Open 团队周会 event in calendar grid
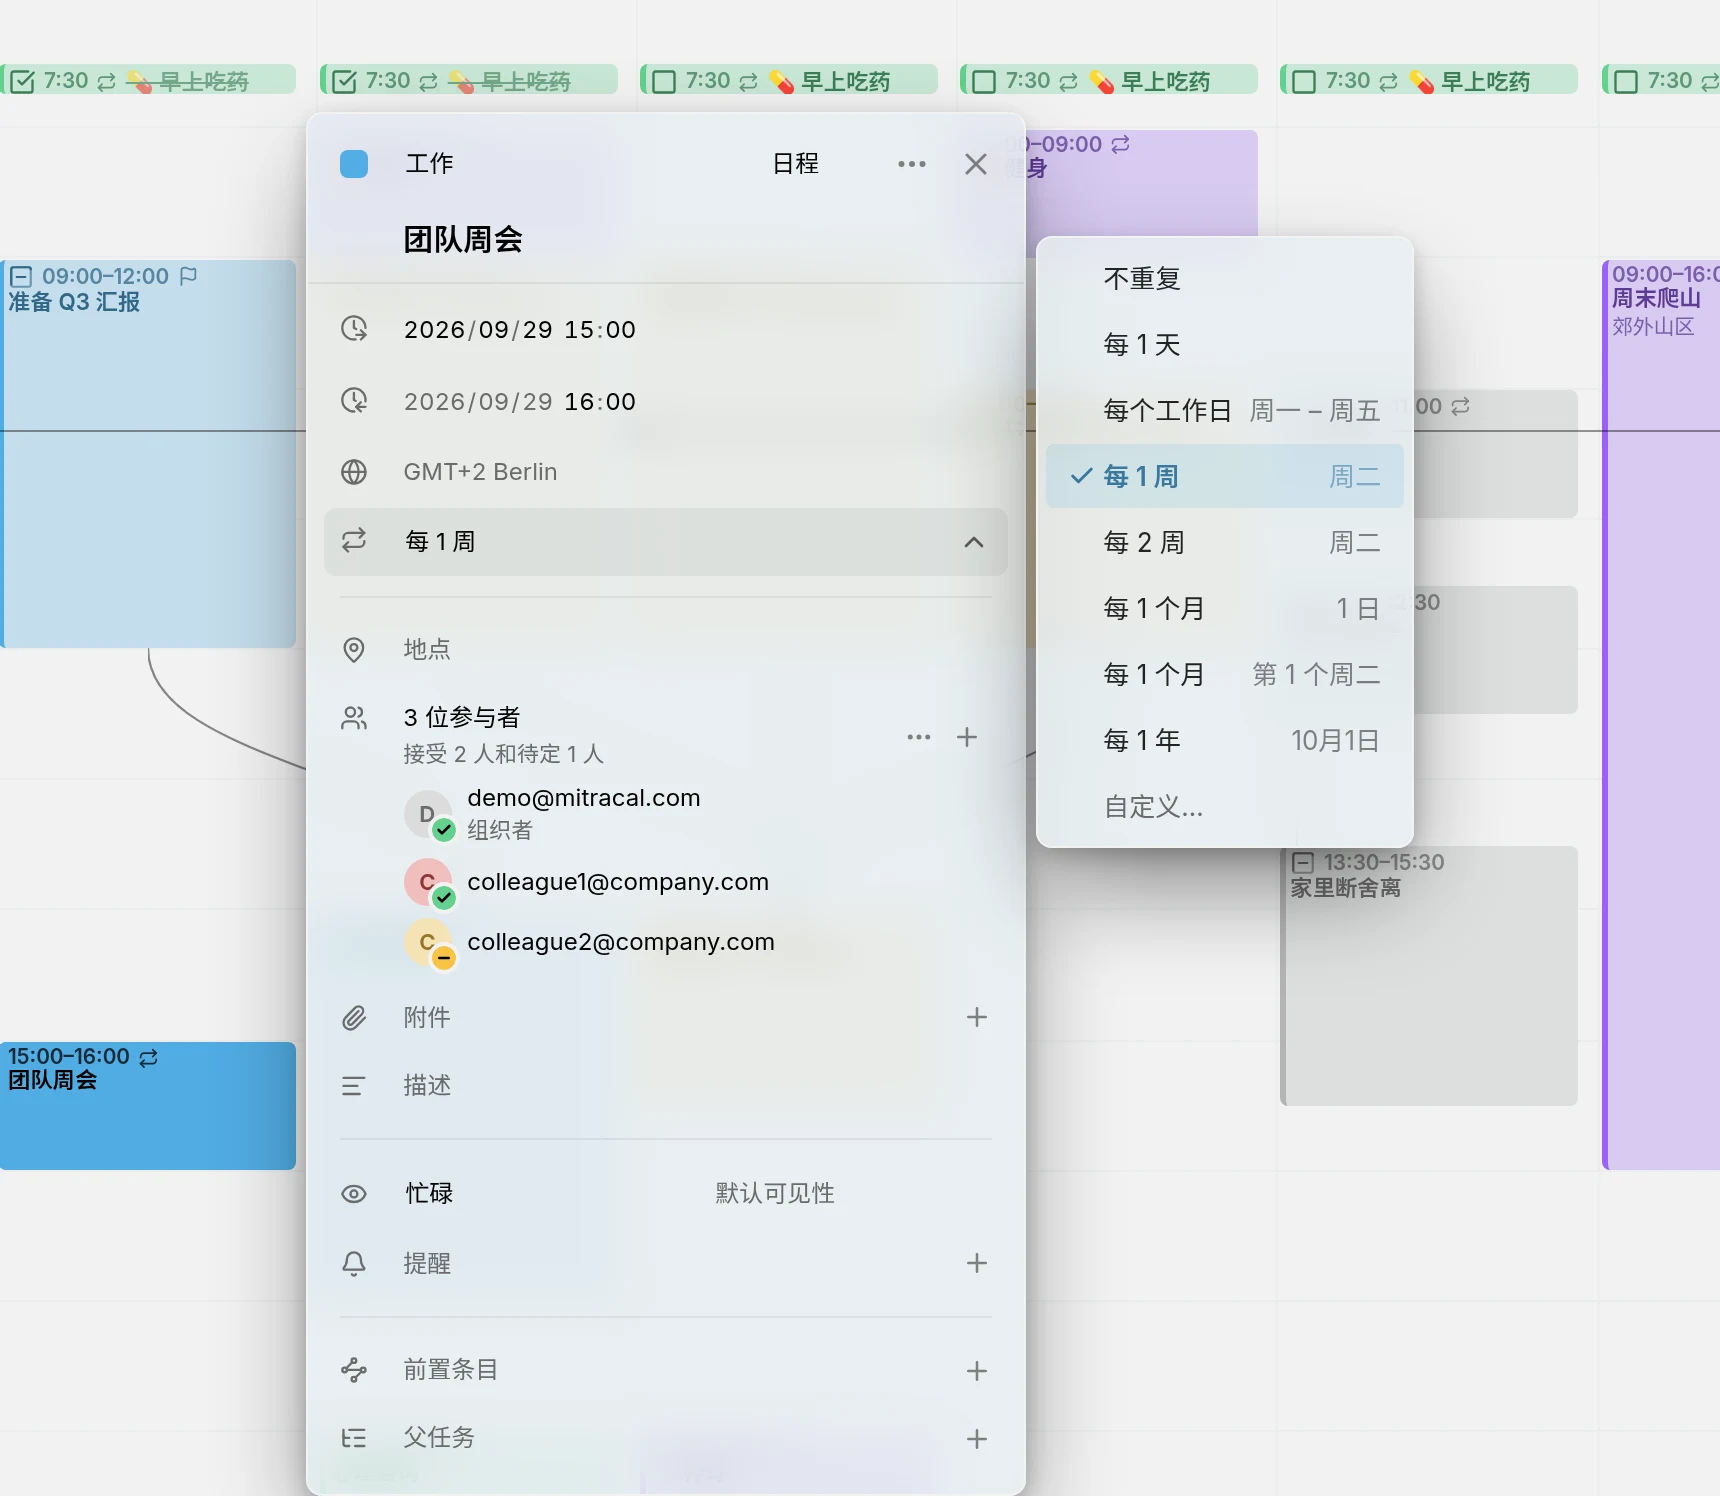The image size is (1720, 1496). 148,1105
